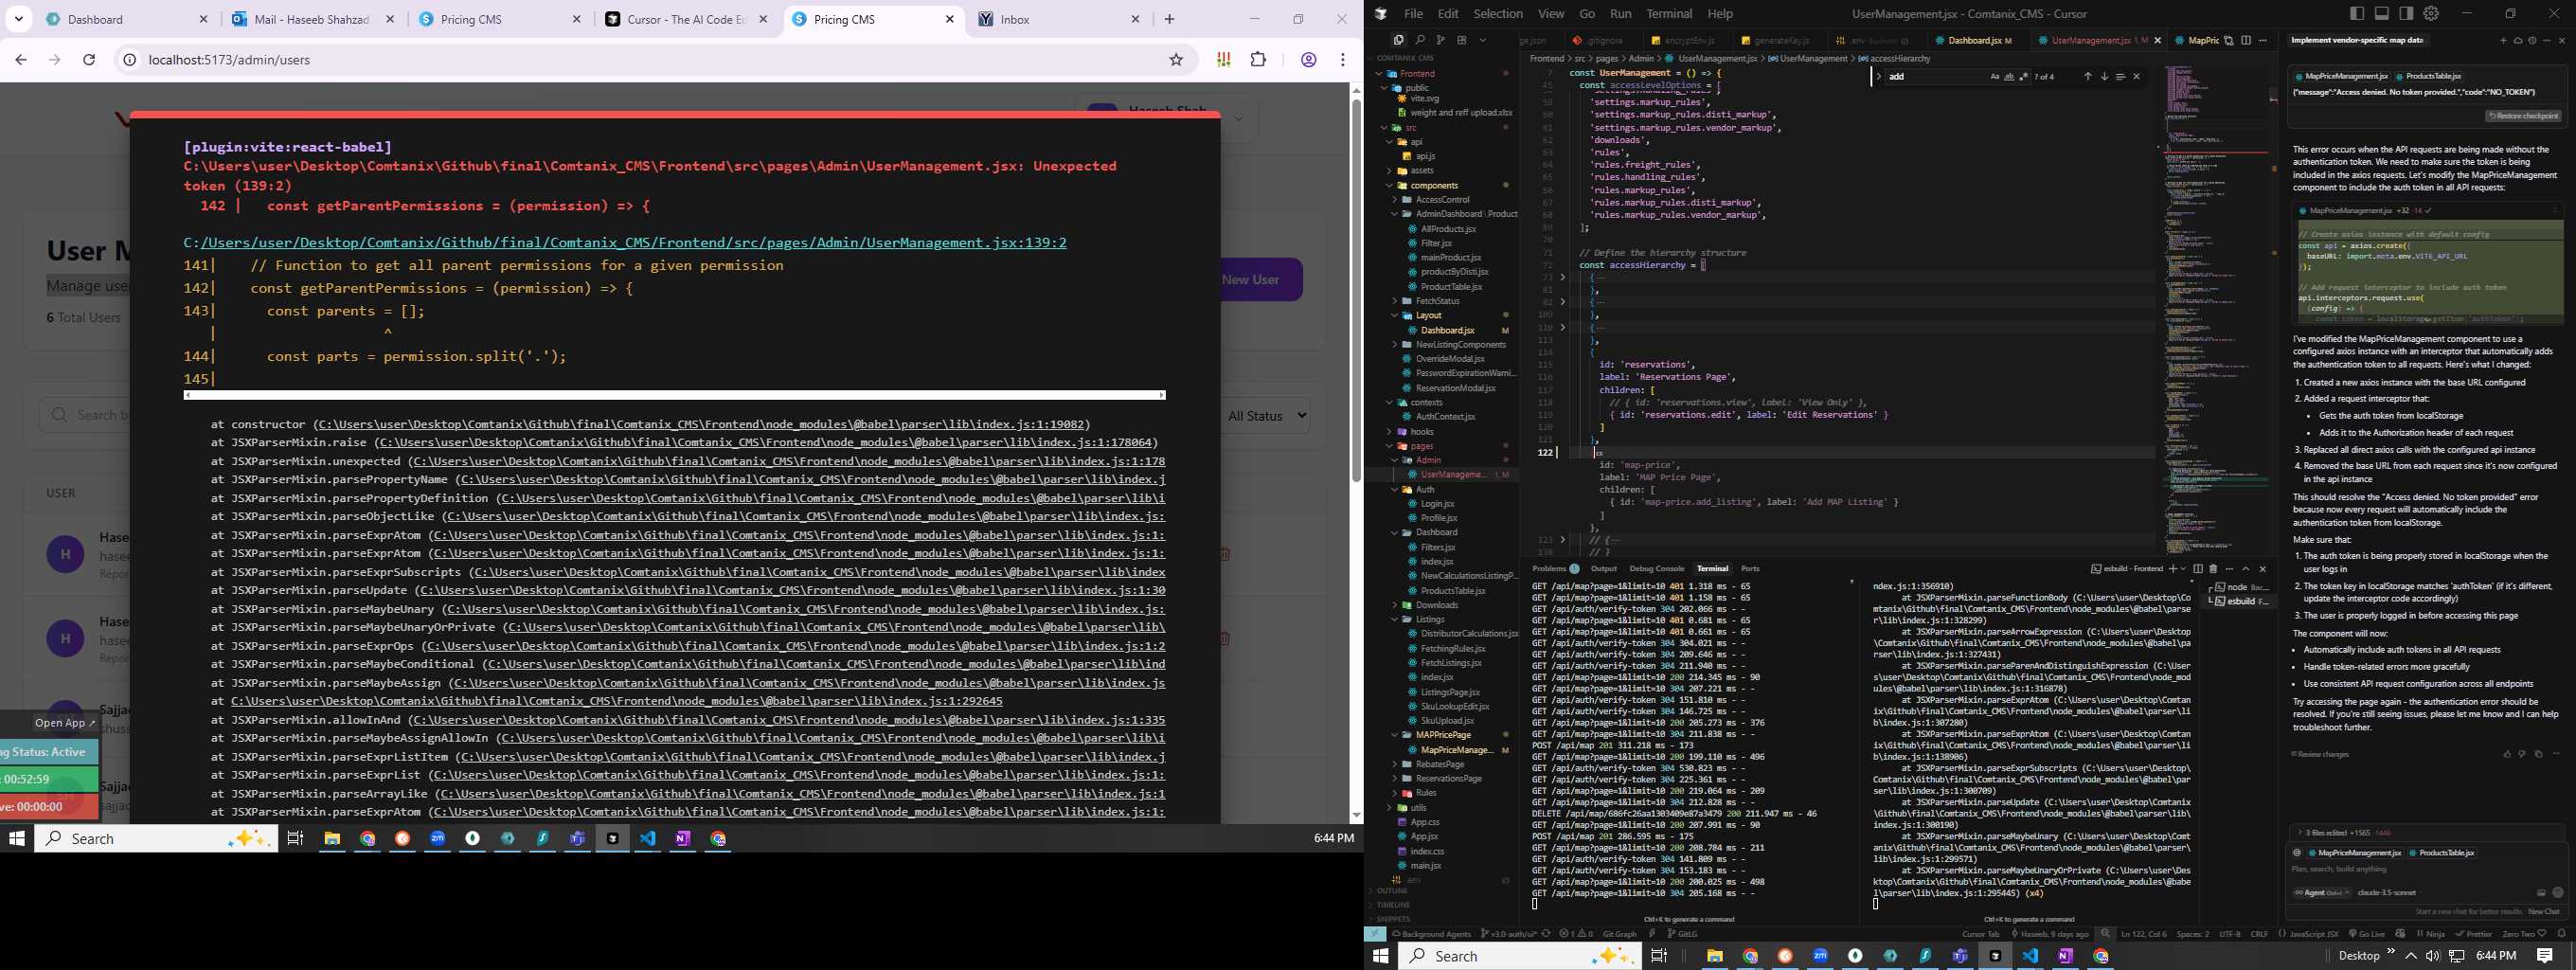
Task: Toggle Match Whole Word in find widget
Action: [x=2010, y=76]
